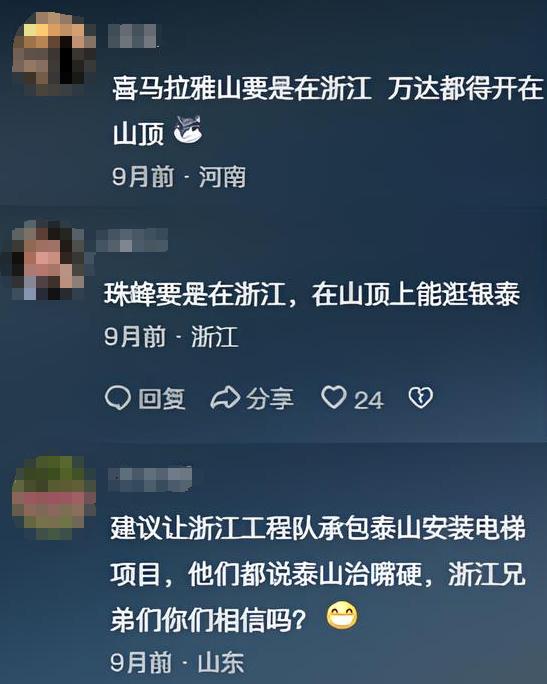Select the 珠峰要是在浙江 comment text

[312, 294]
